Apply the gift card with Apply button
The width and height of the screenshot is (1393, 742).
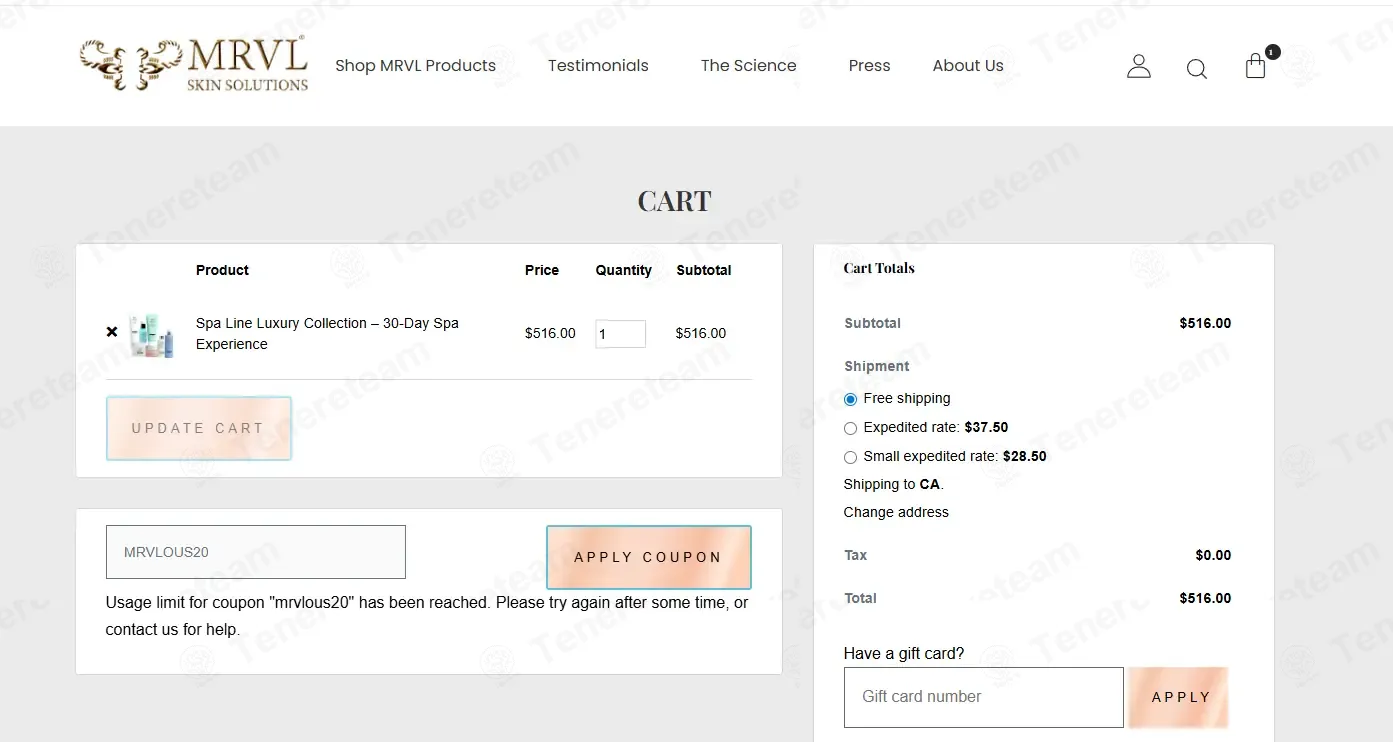pos(1180,697)
